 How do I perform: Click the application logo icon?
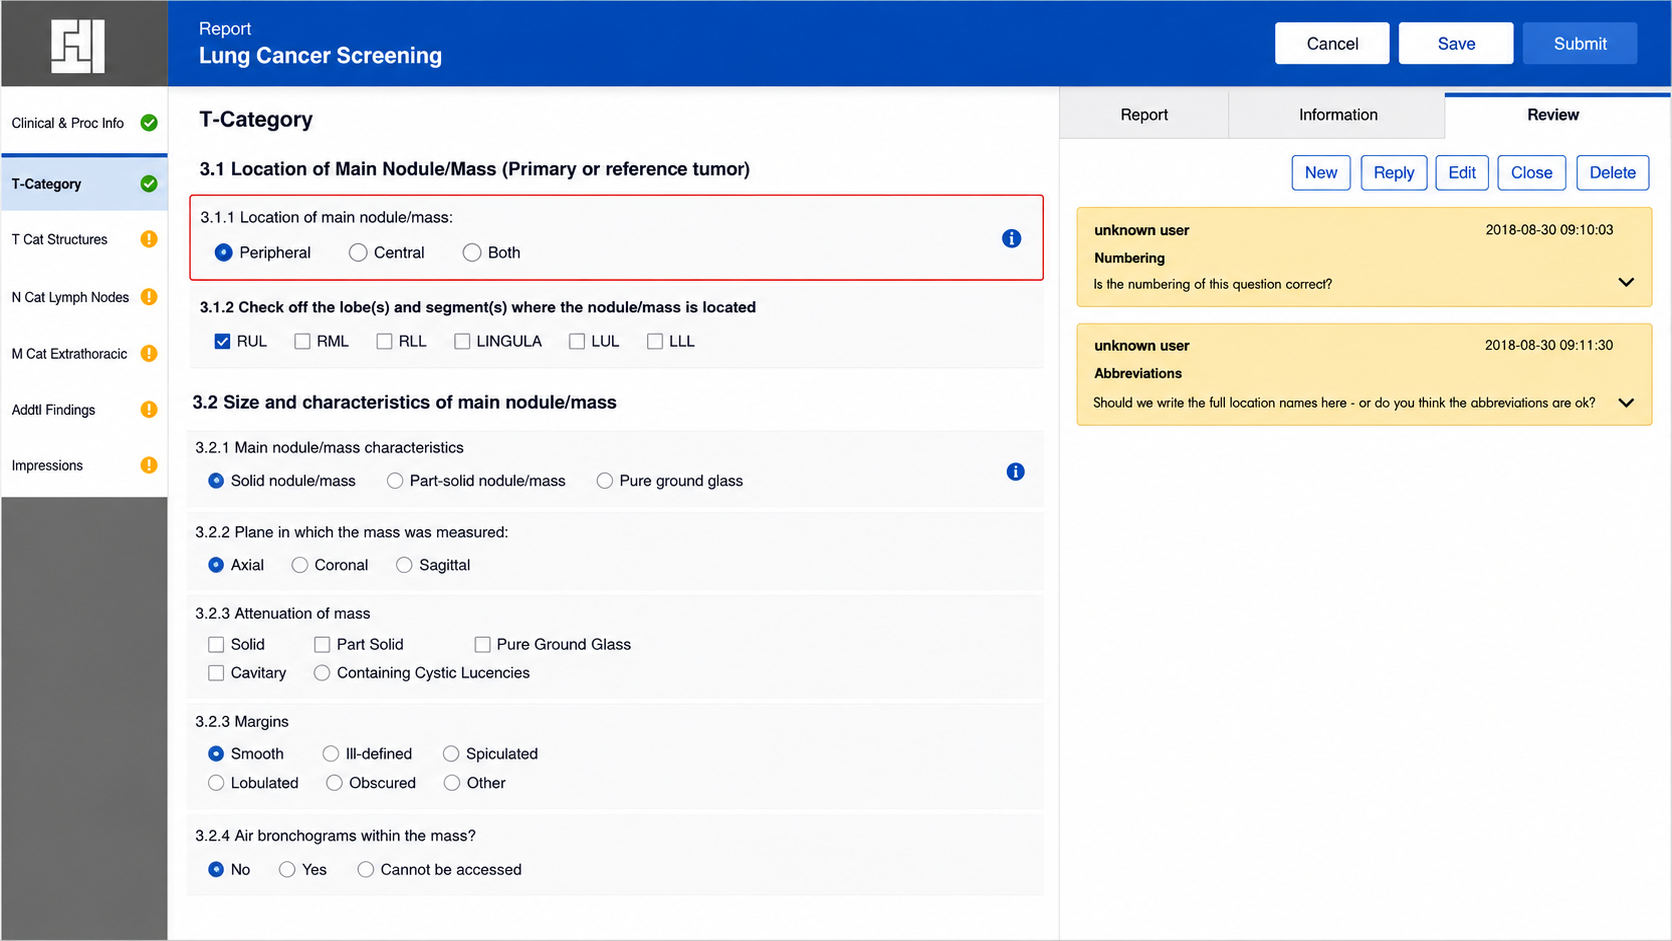(78, 47)
